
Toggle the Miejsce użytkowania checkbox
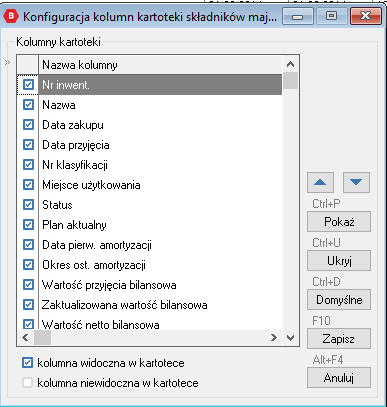pos(28,185)
